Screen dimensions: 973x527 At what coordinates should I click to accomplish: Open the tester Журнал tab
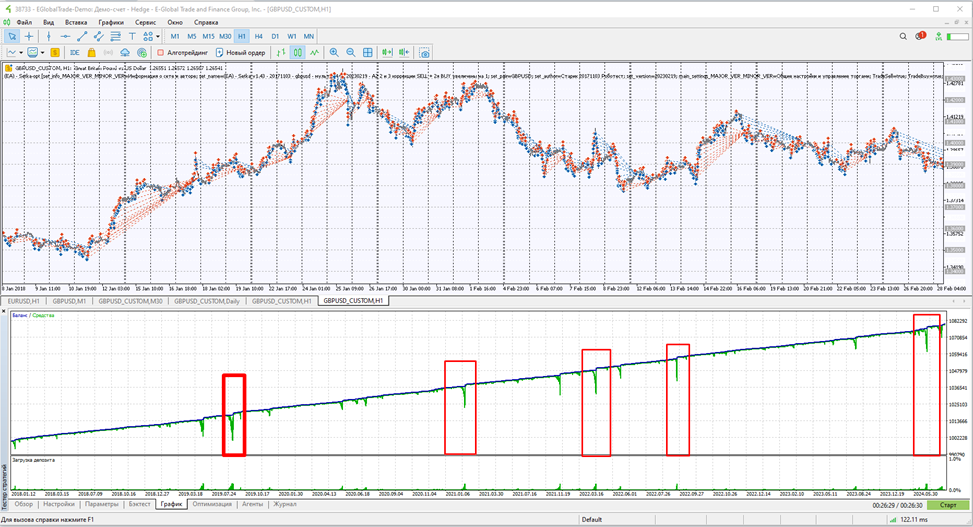pos(285,505)
